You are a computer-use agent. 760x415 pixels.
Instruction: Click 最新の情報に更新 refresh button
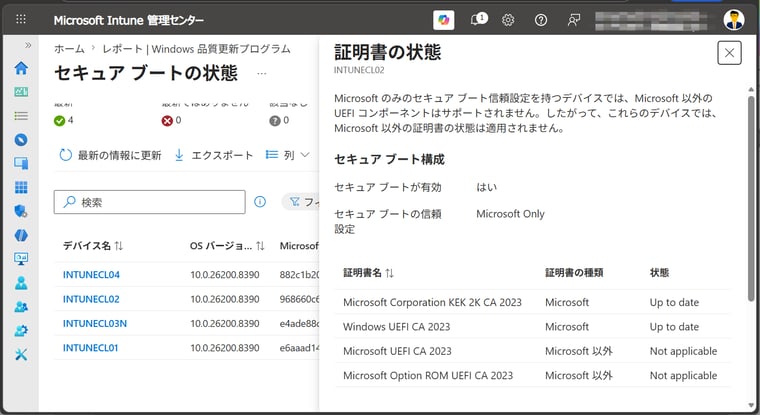[110, 155]
